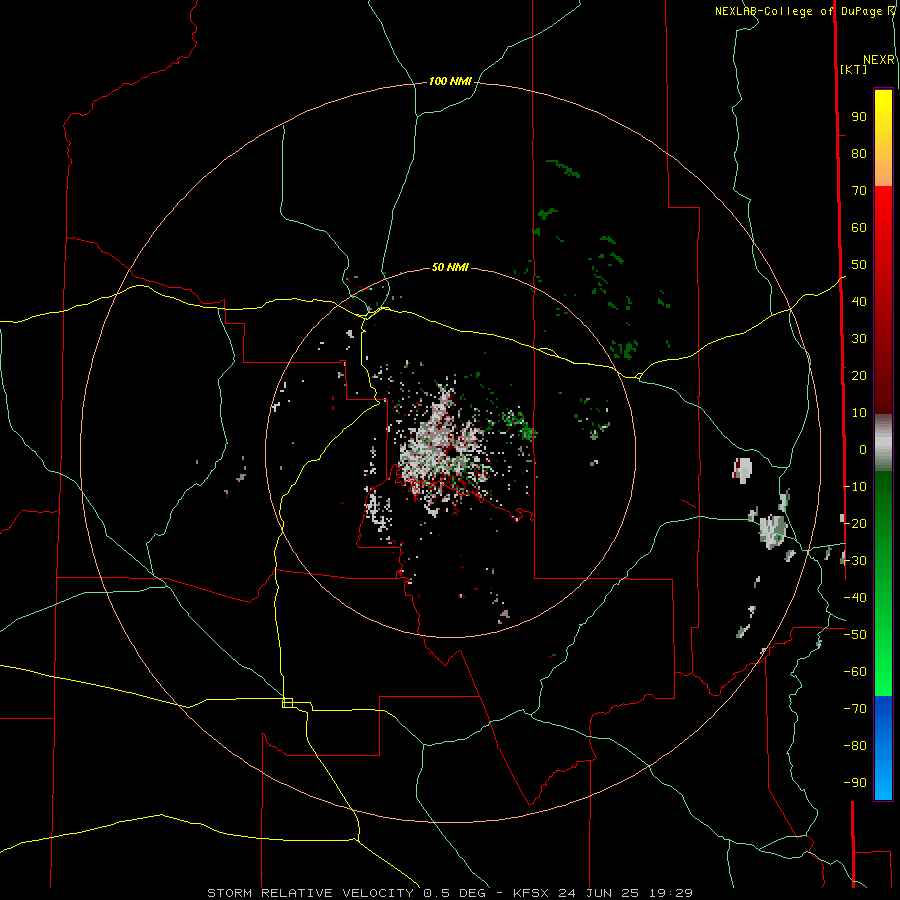Click the Storm Relative Velocity footer caption
The width and height of the screenshot is (900, 900).
(450, 893)
